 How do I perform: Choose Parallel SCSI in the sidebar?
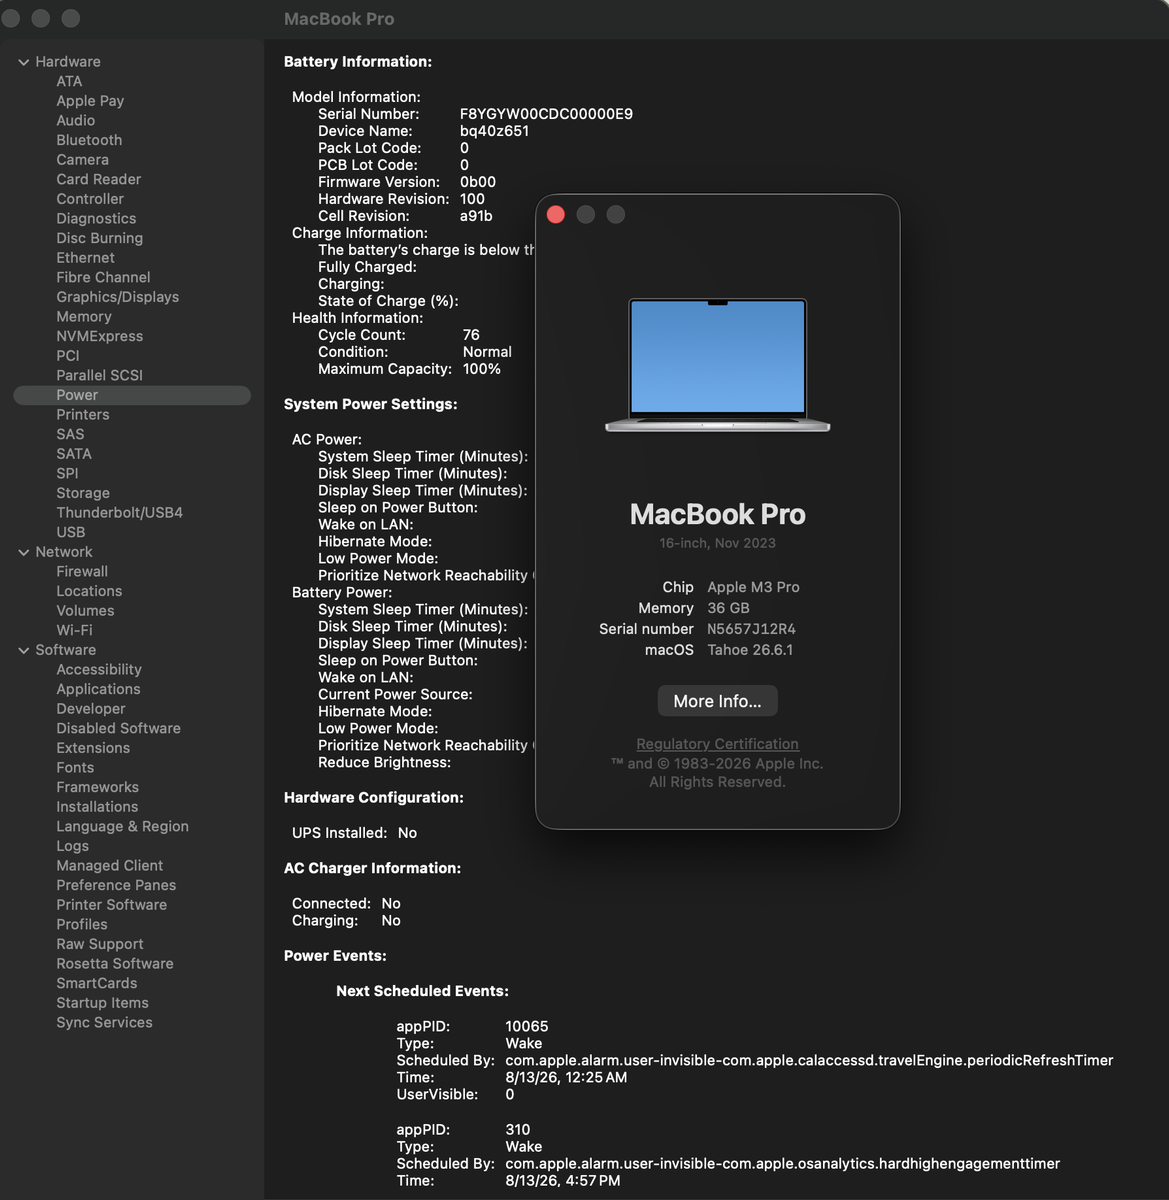click(99, 375)
